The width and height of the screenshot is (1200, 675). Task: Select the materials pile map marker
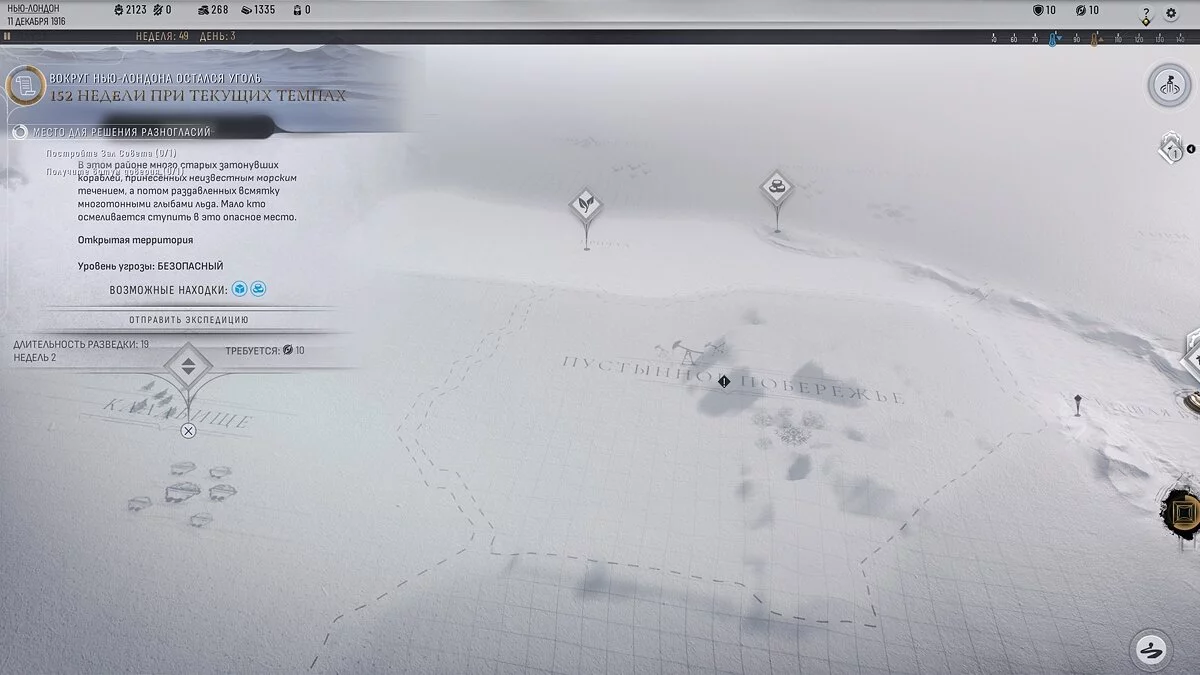pyautogui.click(x=776, y=186)
